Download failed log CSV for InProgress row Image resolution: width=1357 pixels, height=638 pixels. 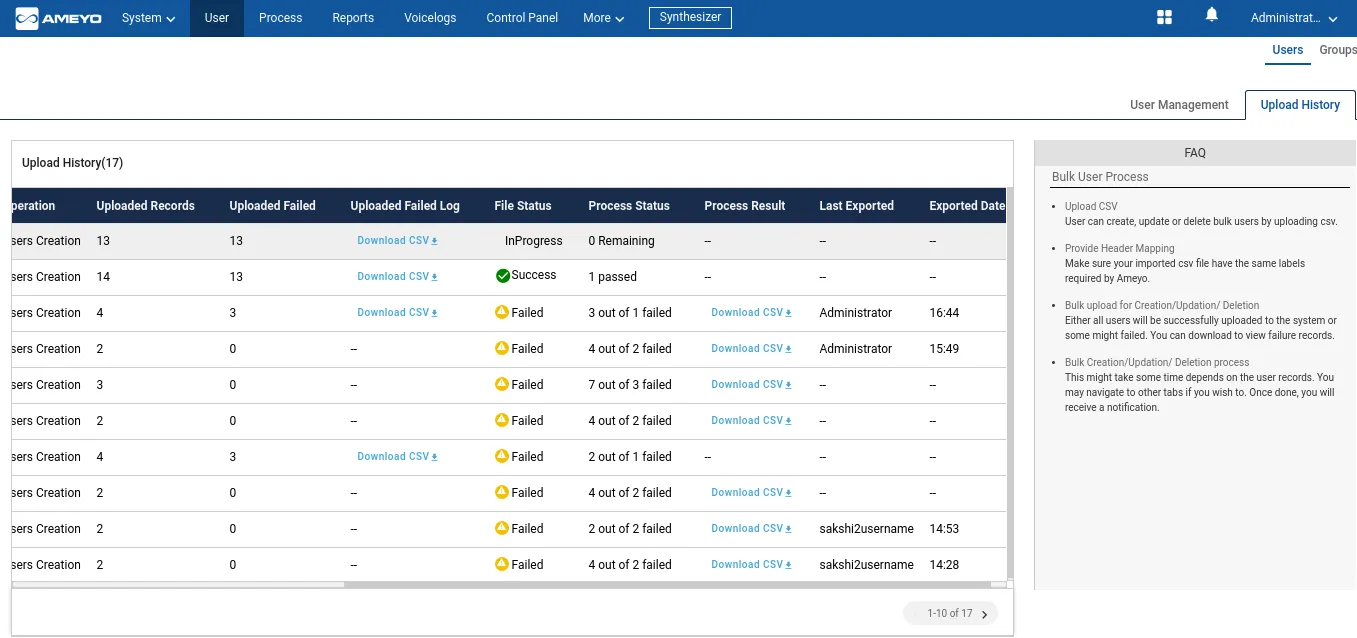397,241
